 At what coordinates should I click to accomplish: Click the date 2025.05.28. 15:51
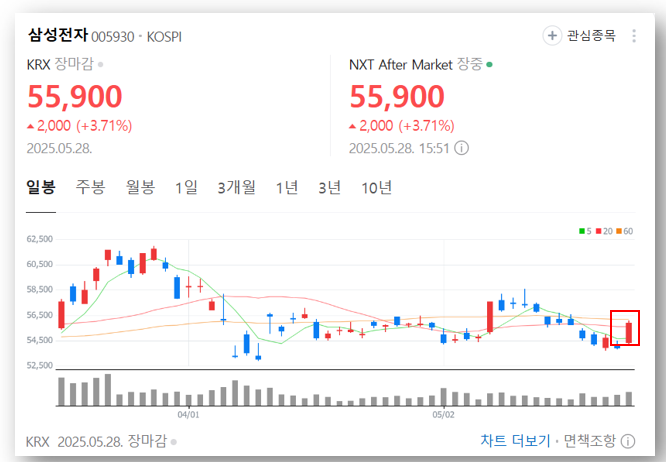coord(399,148)
